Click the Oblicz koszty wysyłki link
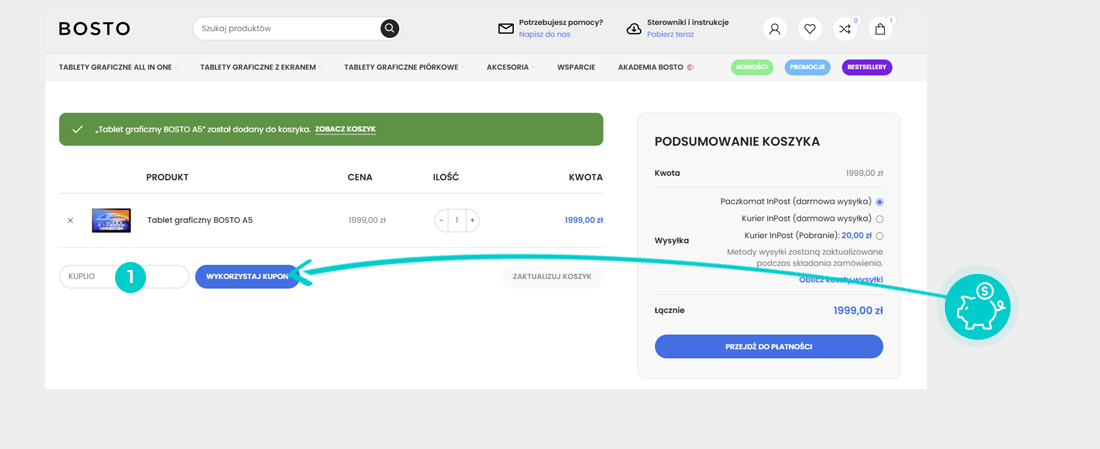The width and height of the screenshot is (1100, 449). (841, 279)
